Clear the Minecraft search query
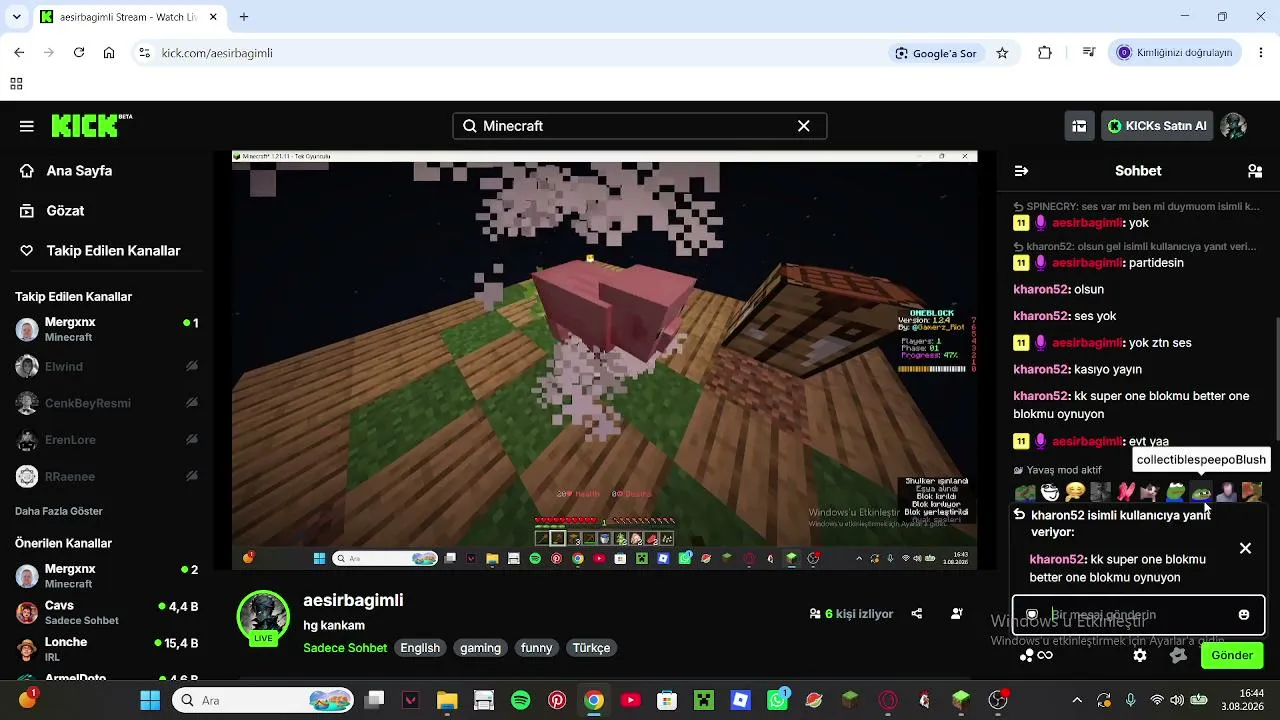 click(x=803, y=126)
